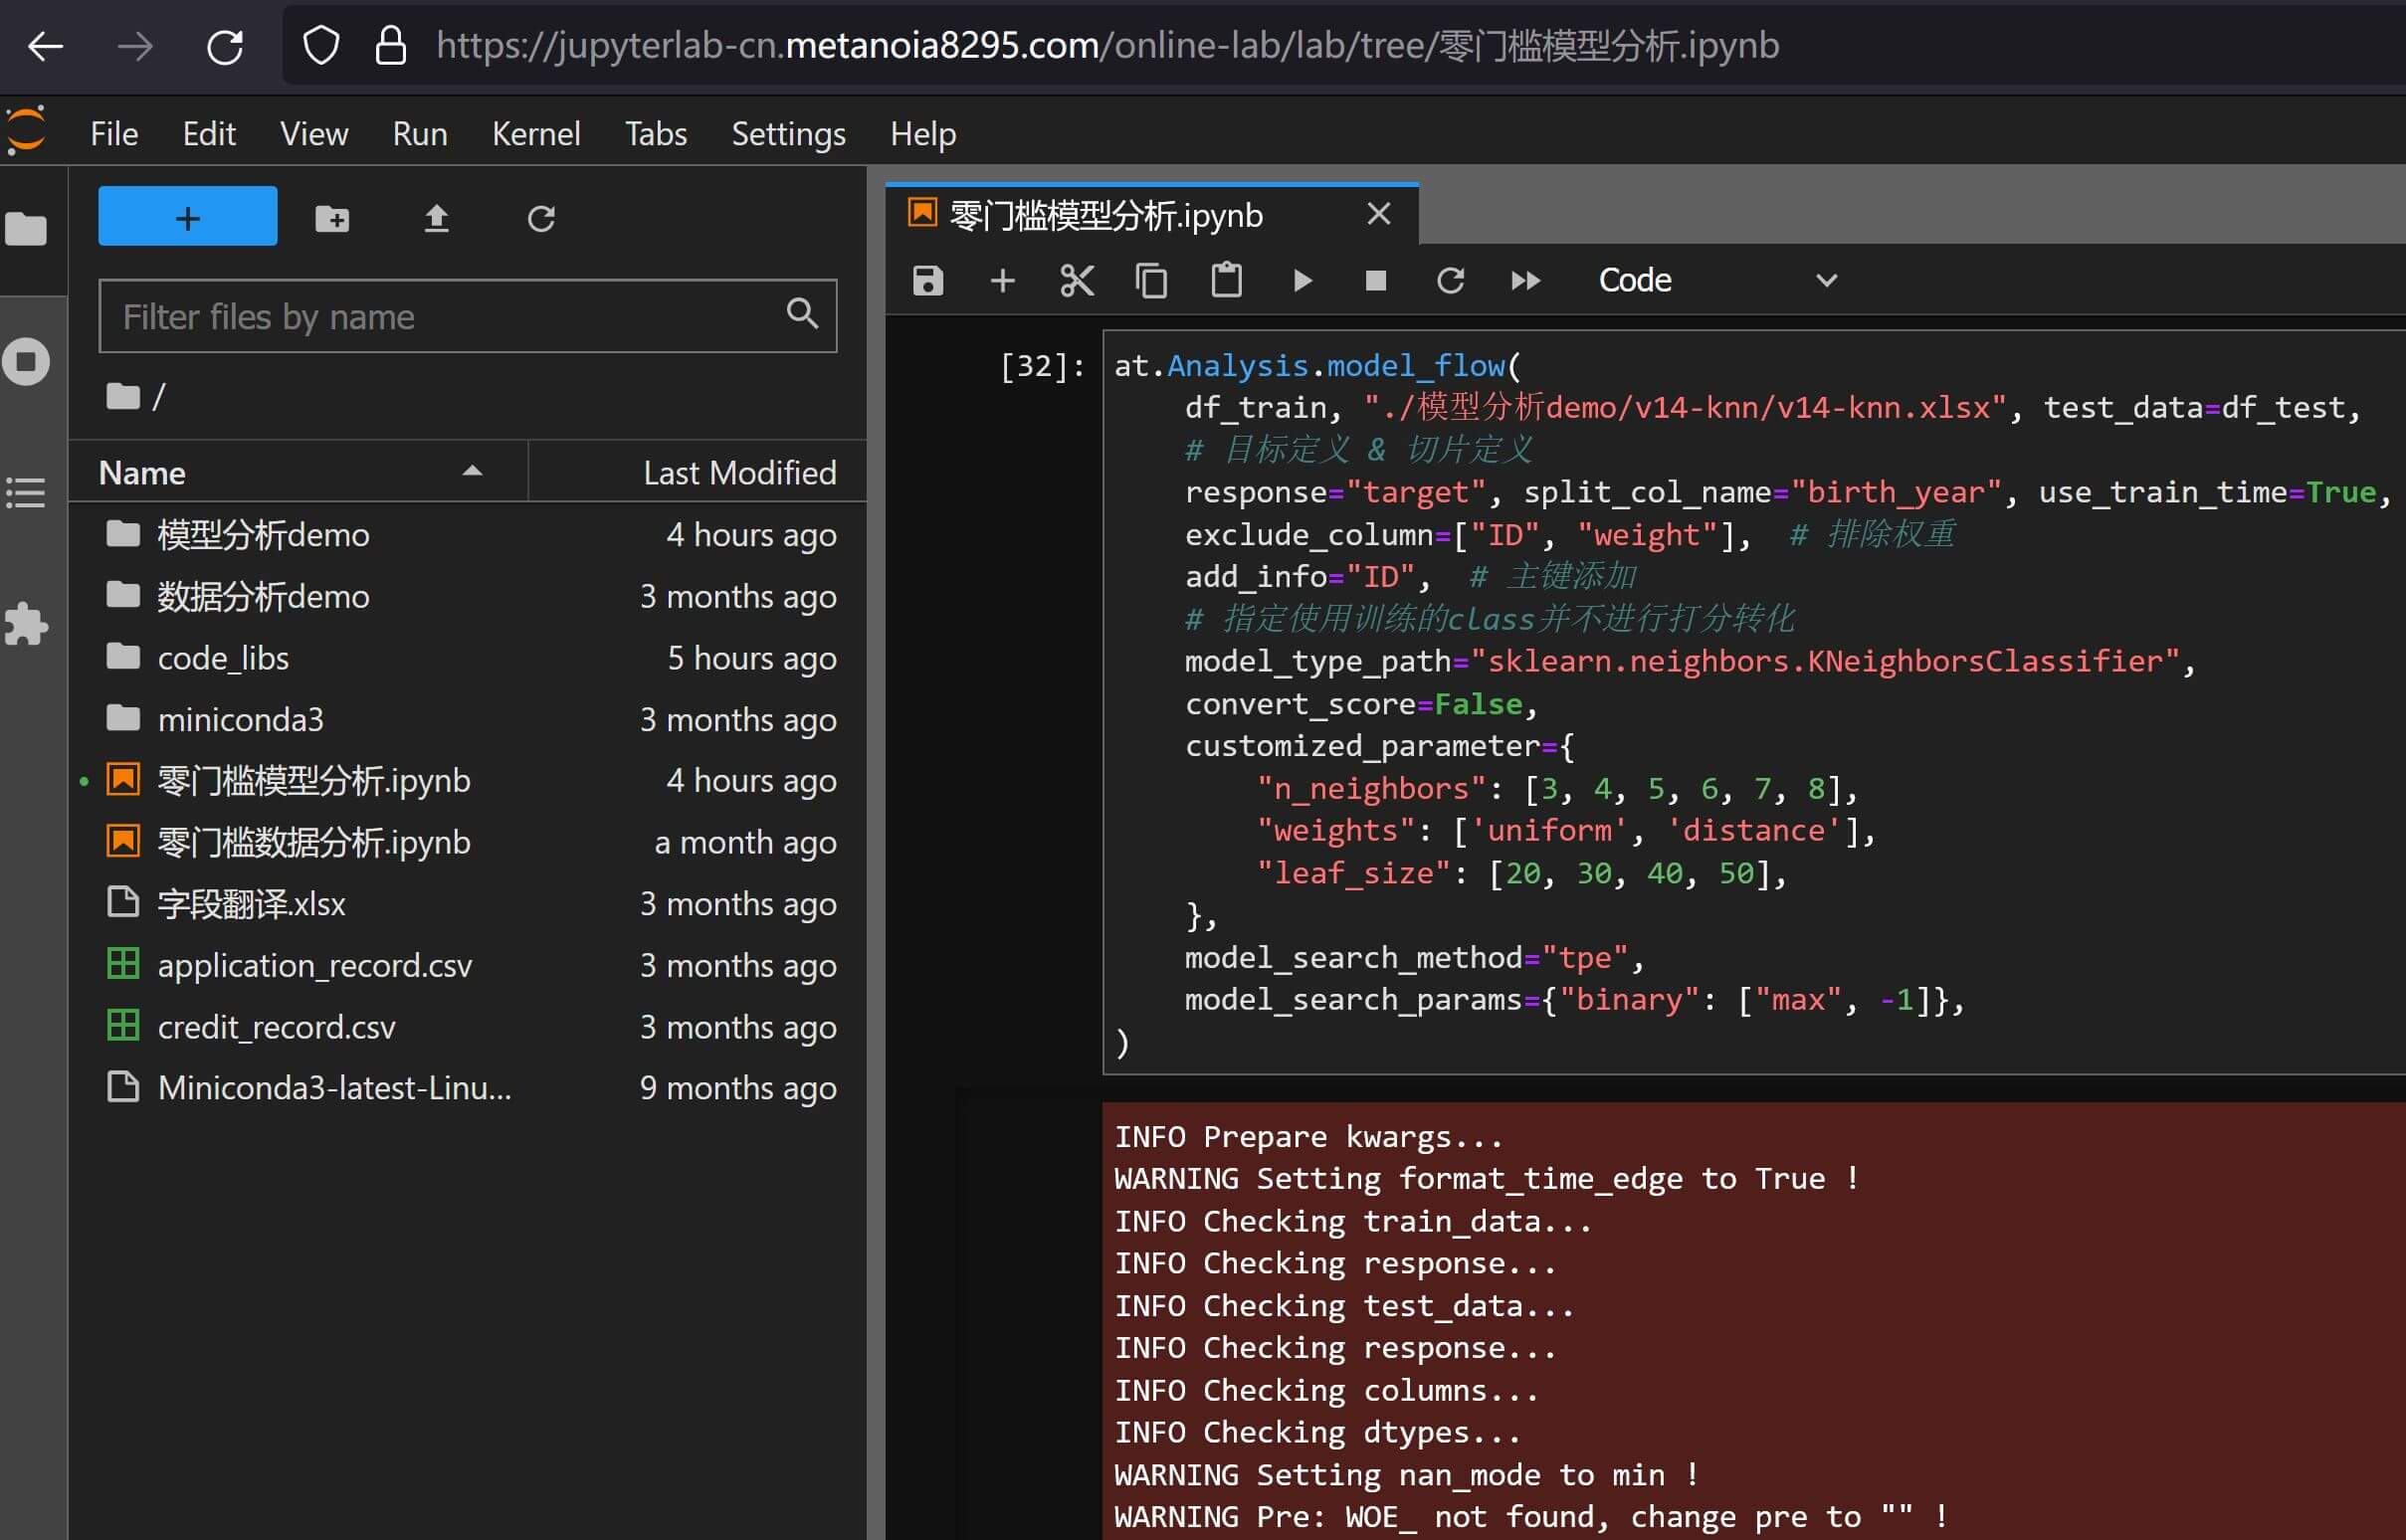Viewport: 2406px width, 1540px height.
Task: Show the Table of Contents sidebar
Action: pyautogui.click(x=27, y=493)
